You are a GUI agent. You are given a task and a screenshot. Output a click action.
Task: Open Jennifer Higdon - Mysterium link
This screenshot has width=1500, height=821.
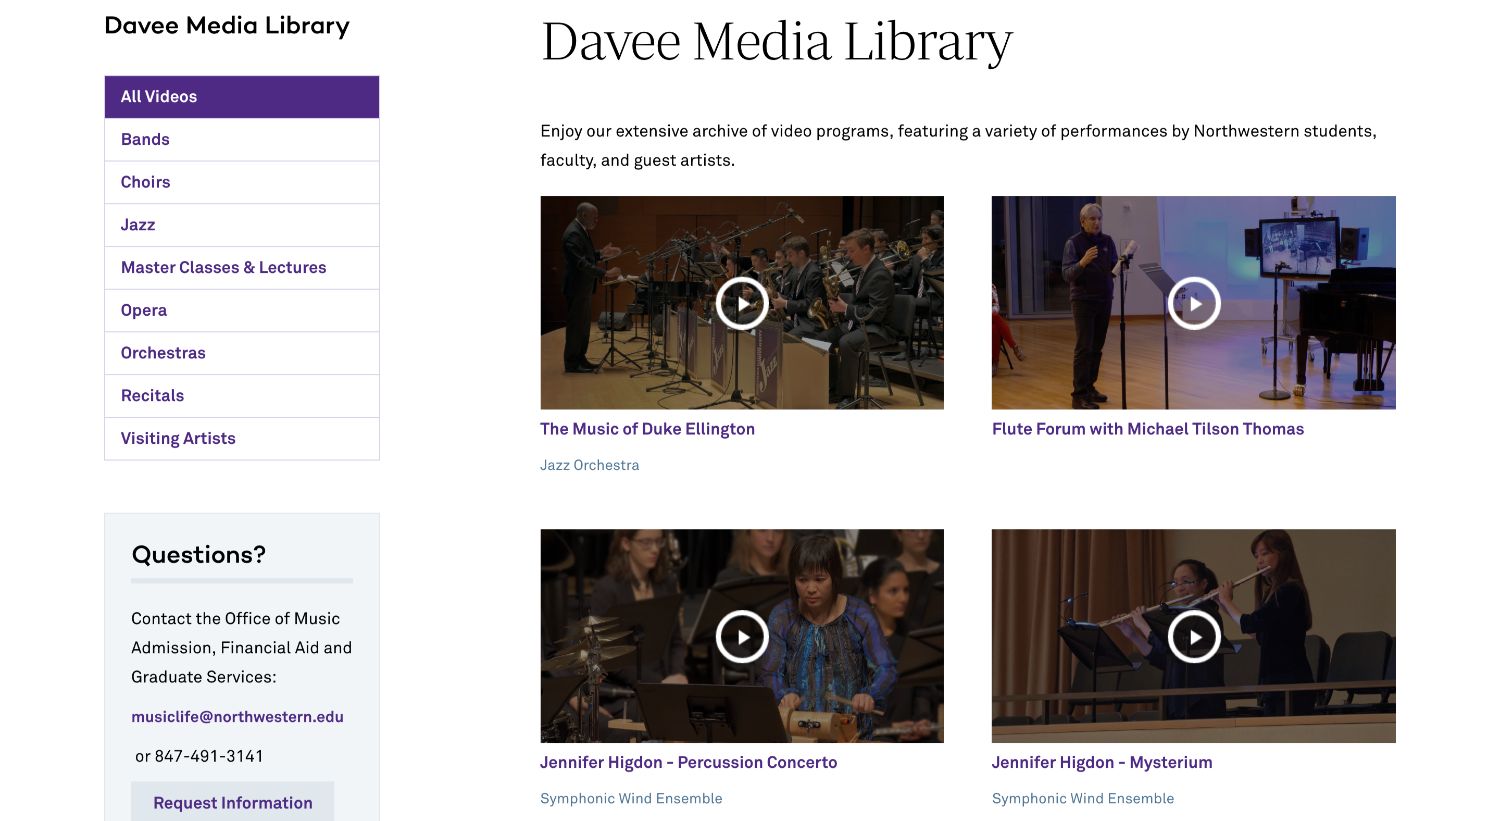[x=1102, y=762]
